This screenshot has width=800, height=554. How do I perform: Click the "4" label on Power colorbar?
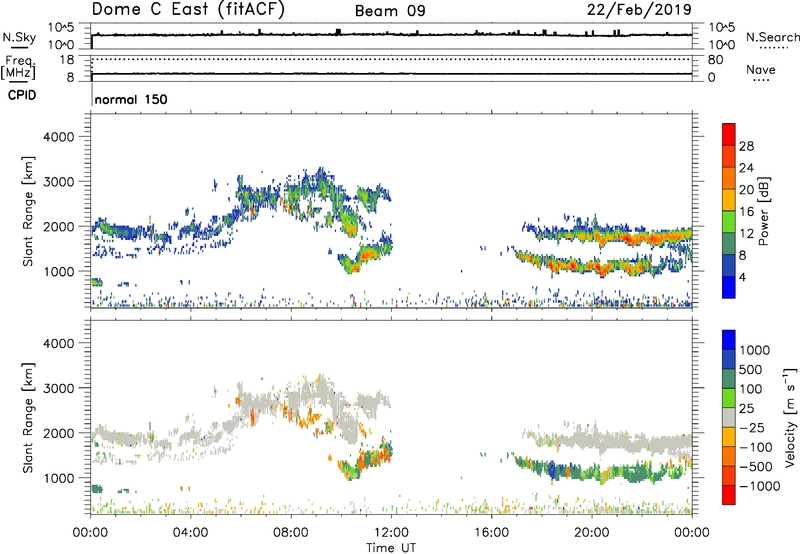click(x=743, y=277)
